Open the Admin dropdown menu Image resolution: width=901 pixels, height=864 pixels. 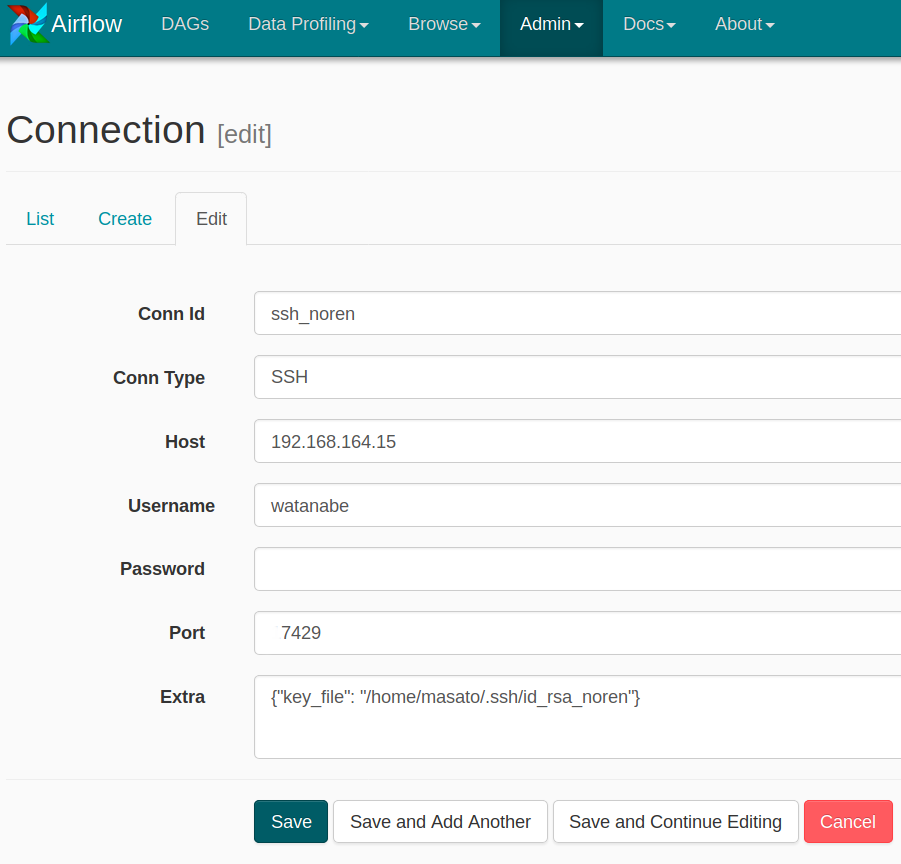click(x=551, y=24)
